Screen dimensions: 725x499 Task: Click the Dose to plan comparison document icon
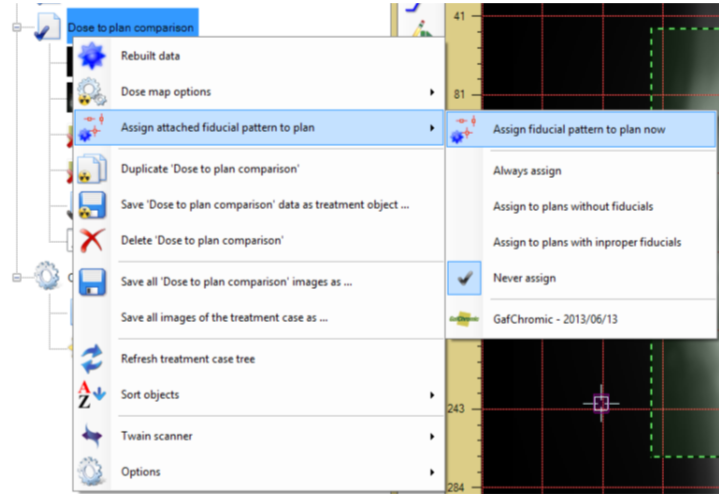[47, 27]
